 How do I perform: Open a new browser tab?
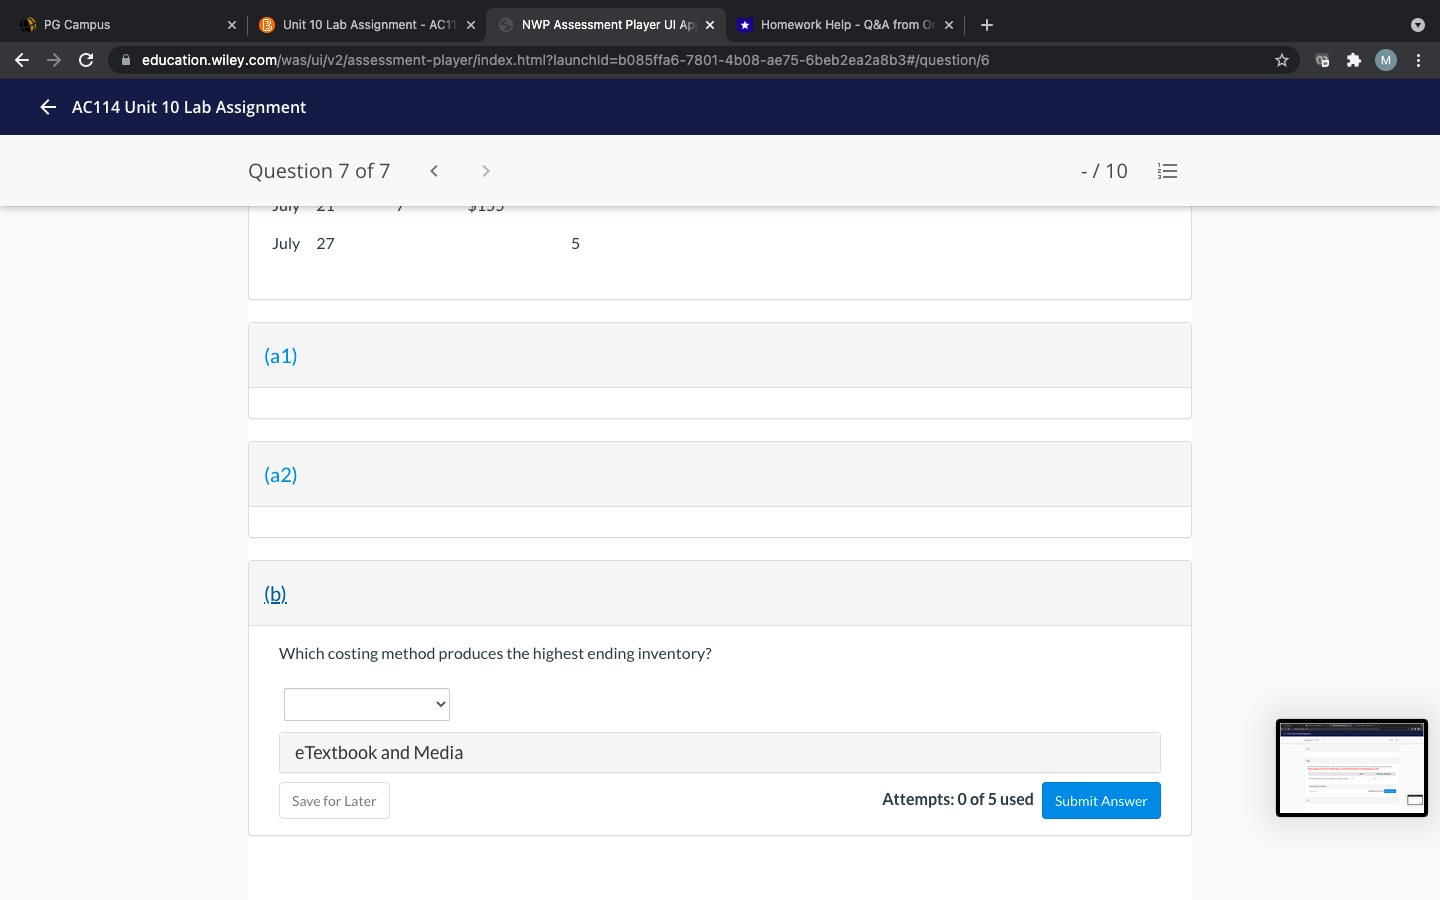[x=987, y=25]
